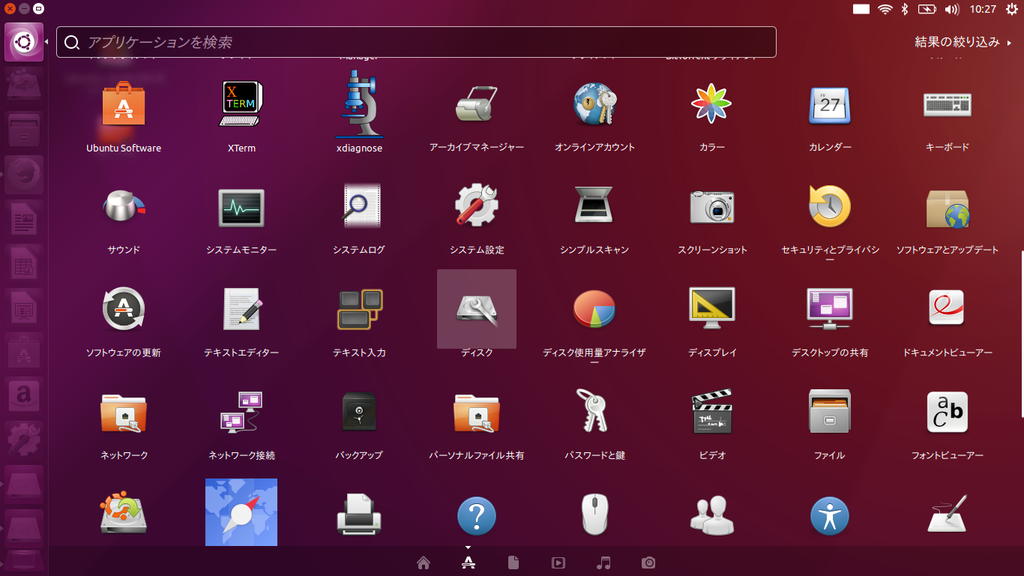
Task: Open the blue help question icon
Action: coord(476,516)
